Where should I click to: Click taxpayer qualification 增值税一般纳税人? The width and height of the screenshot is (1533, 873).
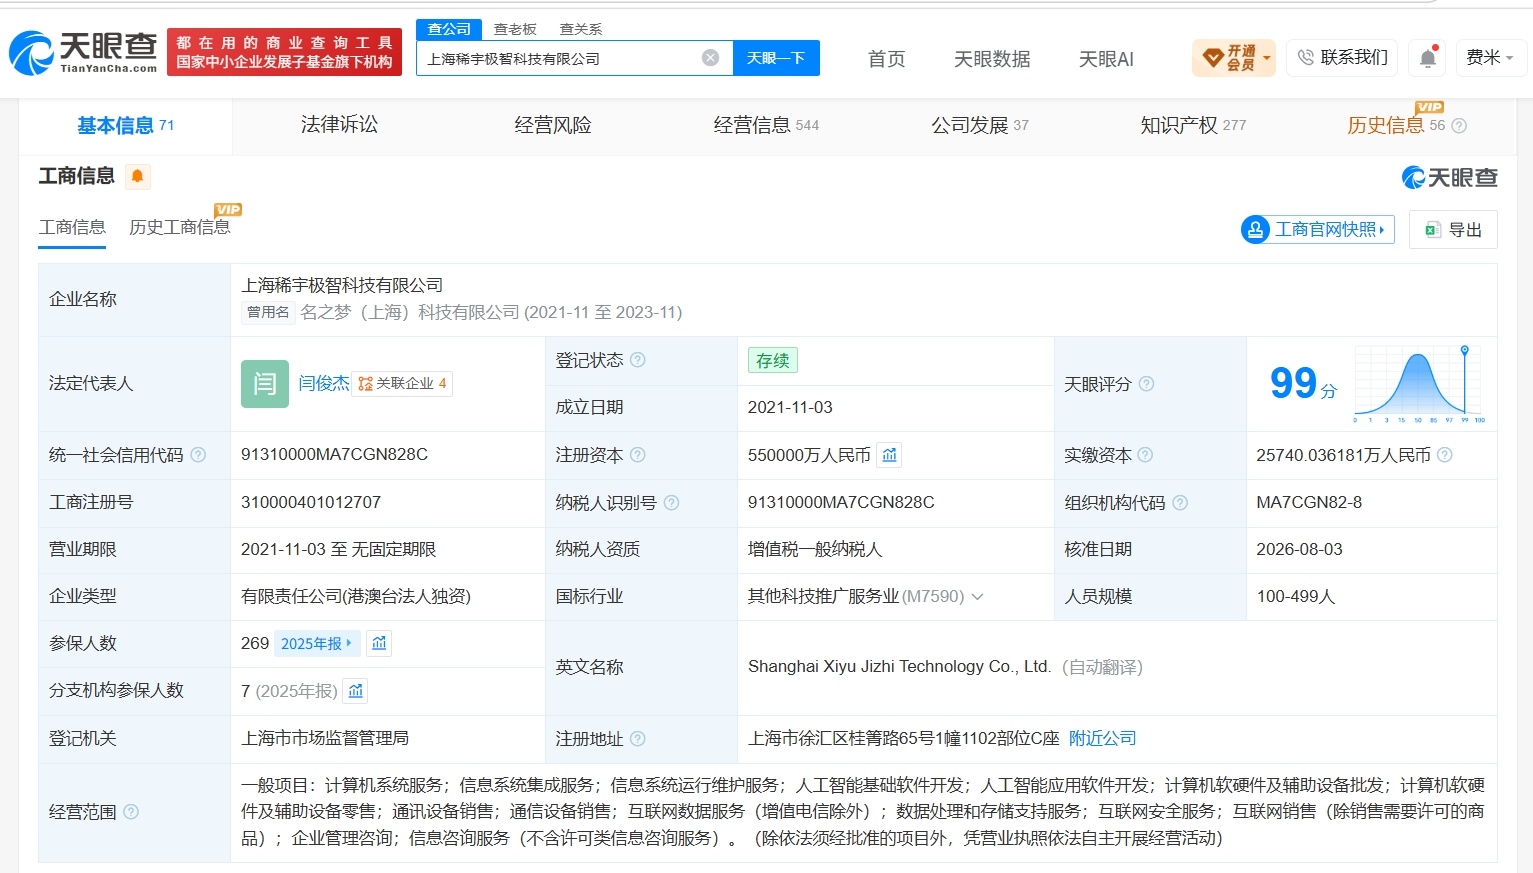[x=815, y=550]
